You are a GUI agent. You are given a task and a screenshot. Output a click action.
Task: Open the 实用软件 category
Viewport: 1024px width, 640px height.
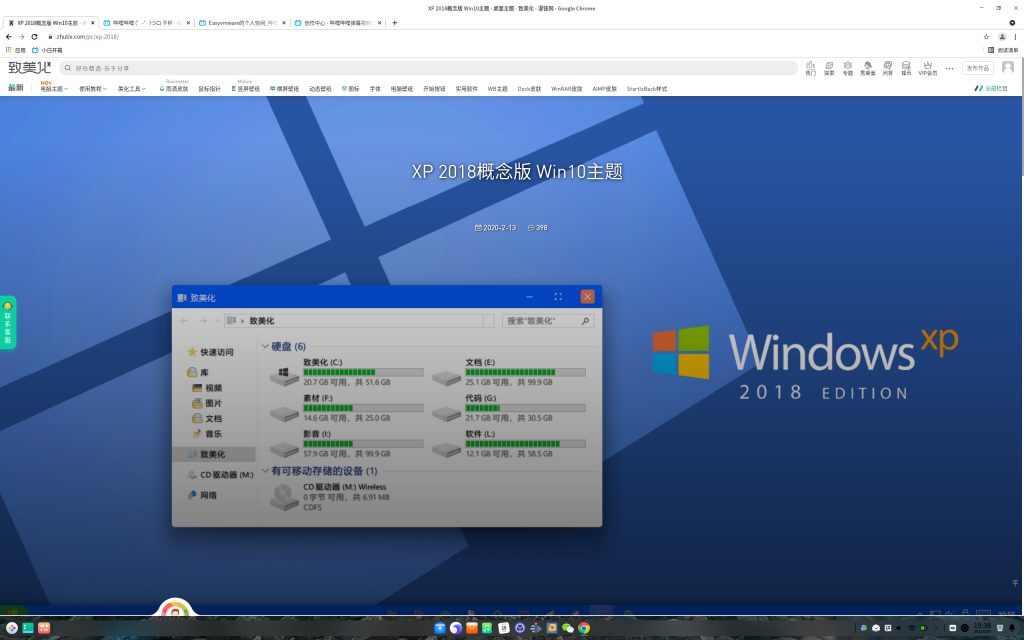pyautogui.click(x=466, y=89)
